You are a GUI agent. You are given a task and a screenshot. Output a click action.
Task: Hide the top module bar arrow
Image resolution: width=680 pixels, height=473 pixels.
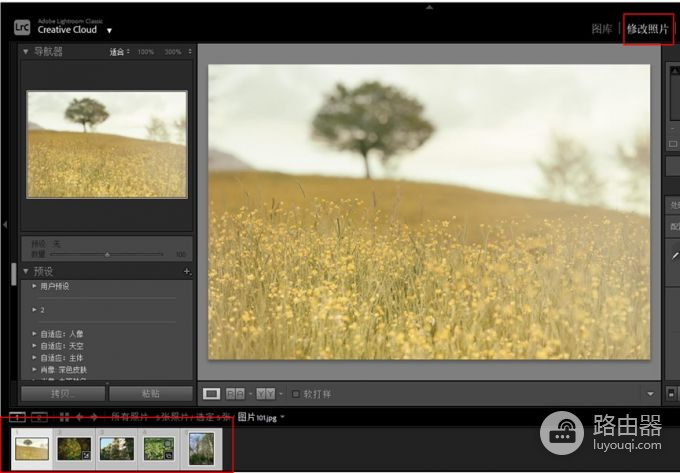coord(429,7)
